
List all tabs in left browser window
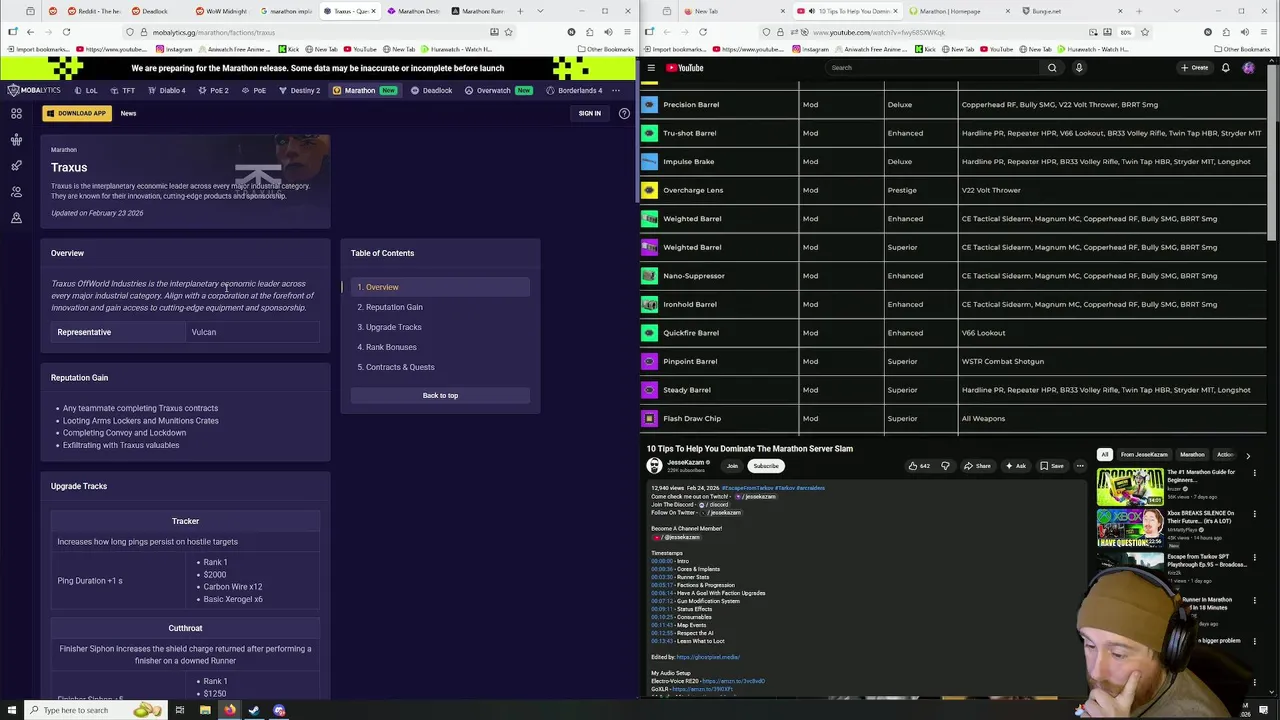[541, 11]
